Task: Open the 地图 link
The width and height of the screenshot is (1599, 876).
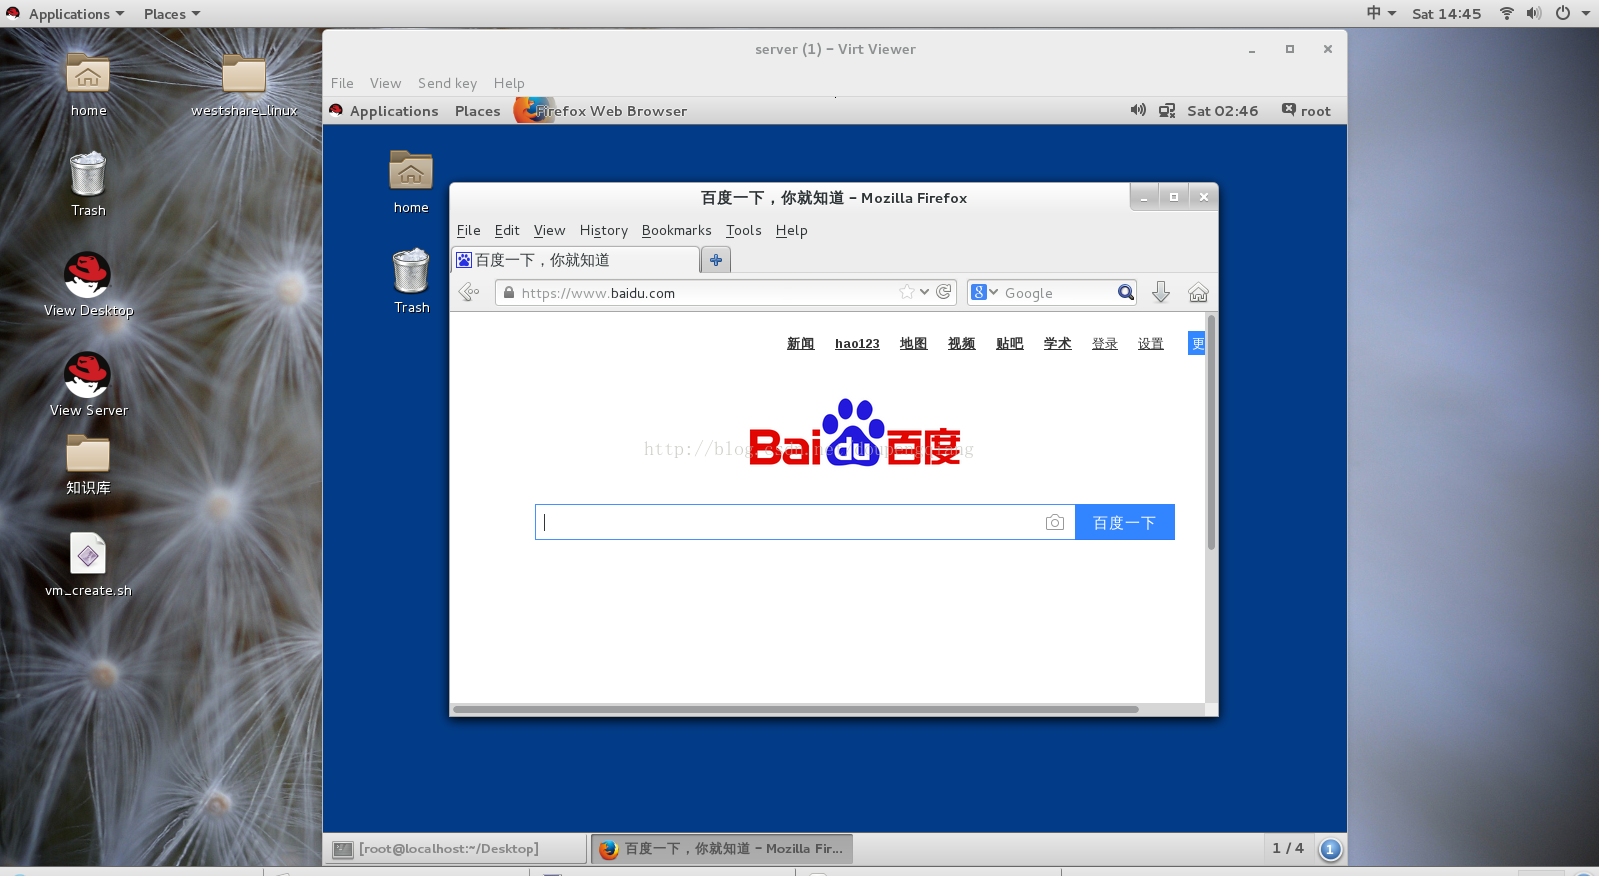Action: point(913,343)
